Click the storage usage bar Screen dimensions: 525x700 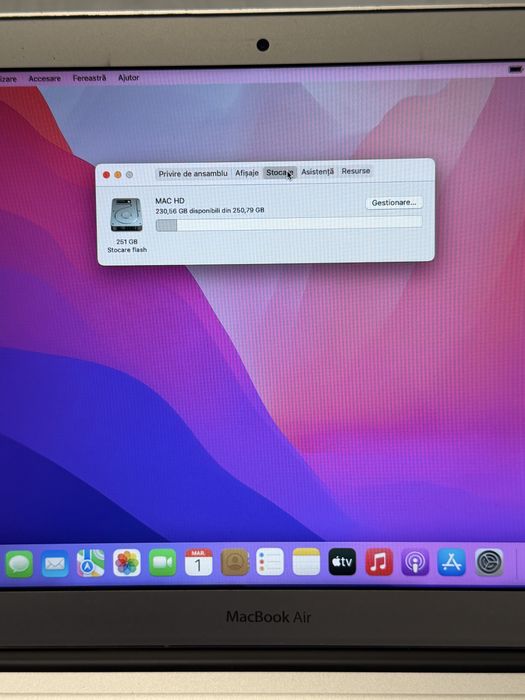coord(289,224)
